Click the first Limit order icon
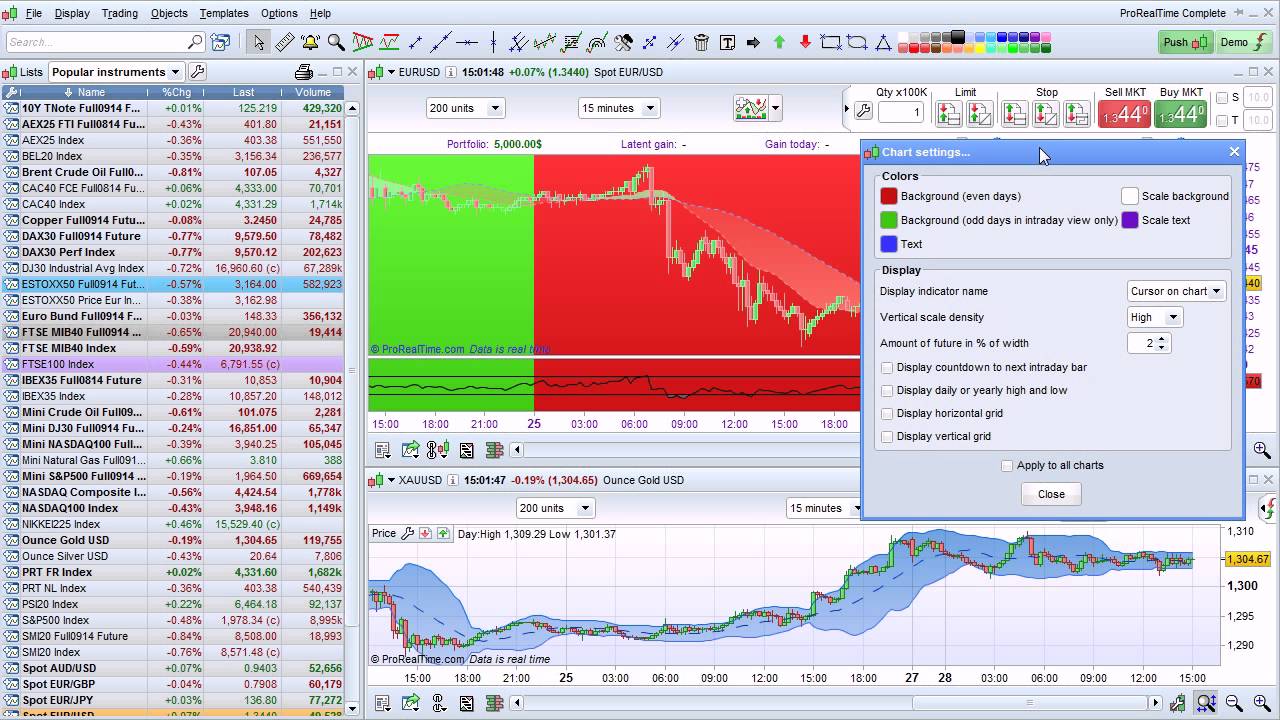Image resolution: width=1280 pixels, height=720 pixels. tap(948, 113)
